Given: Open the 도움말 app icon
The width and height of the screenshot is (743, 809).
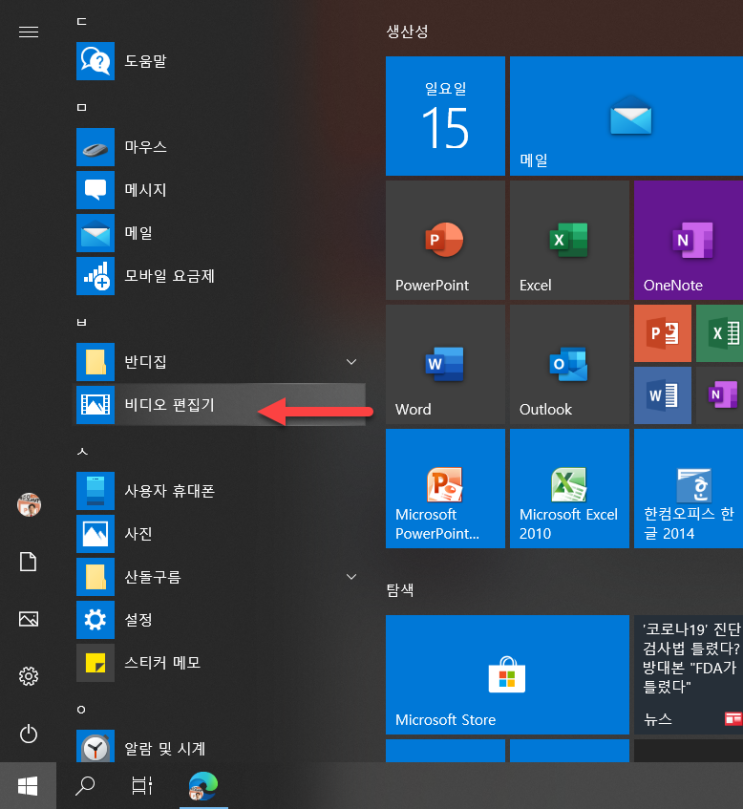Looking at the screenshot, I should tap(95, 61).
